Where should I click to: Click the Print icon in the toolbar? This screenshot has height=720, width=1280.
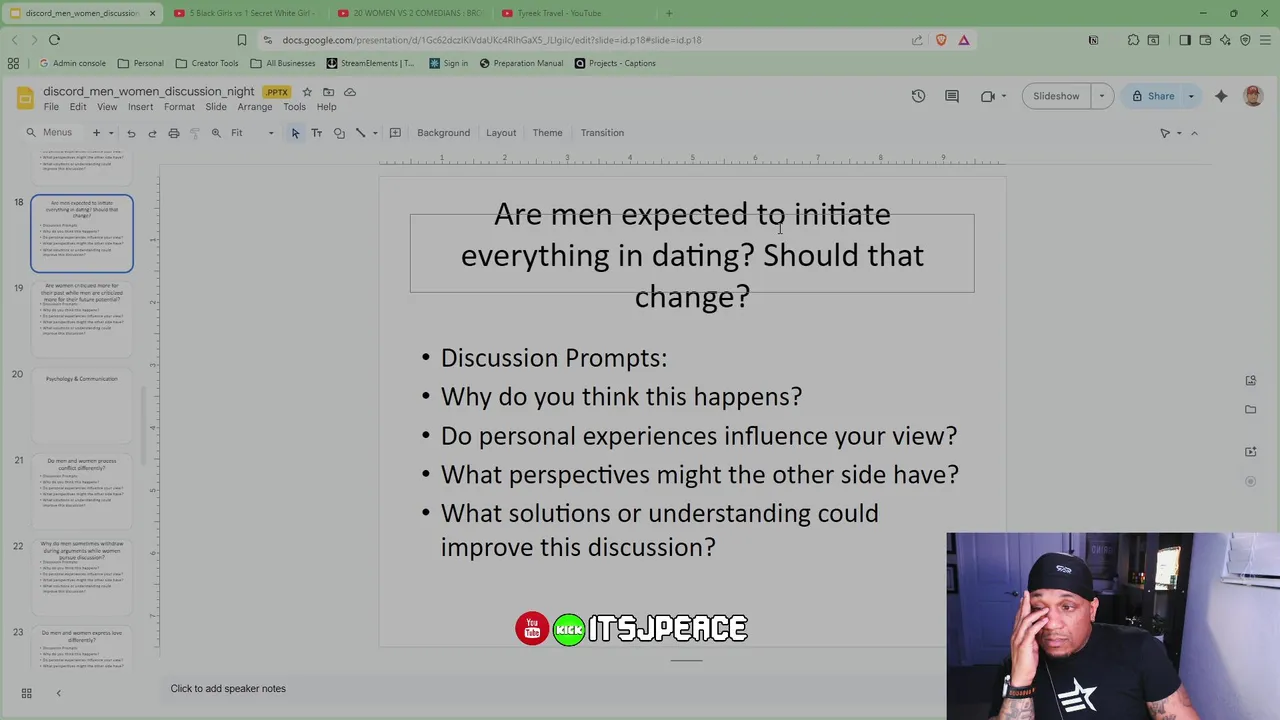point(174,133)
